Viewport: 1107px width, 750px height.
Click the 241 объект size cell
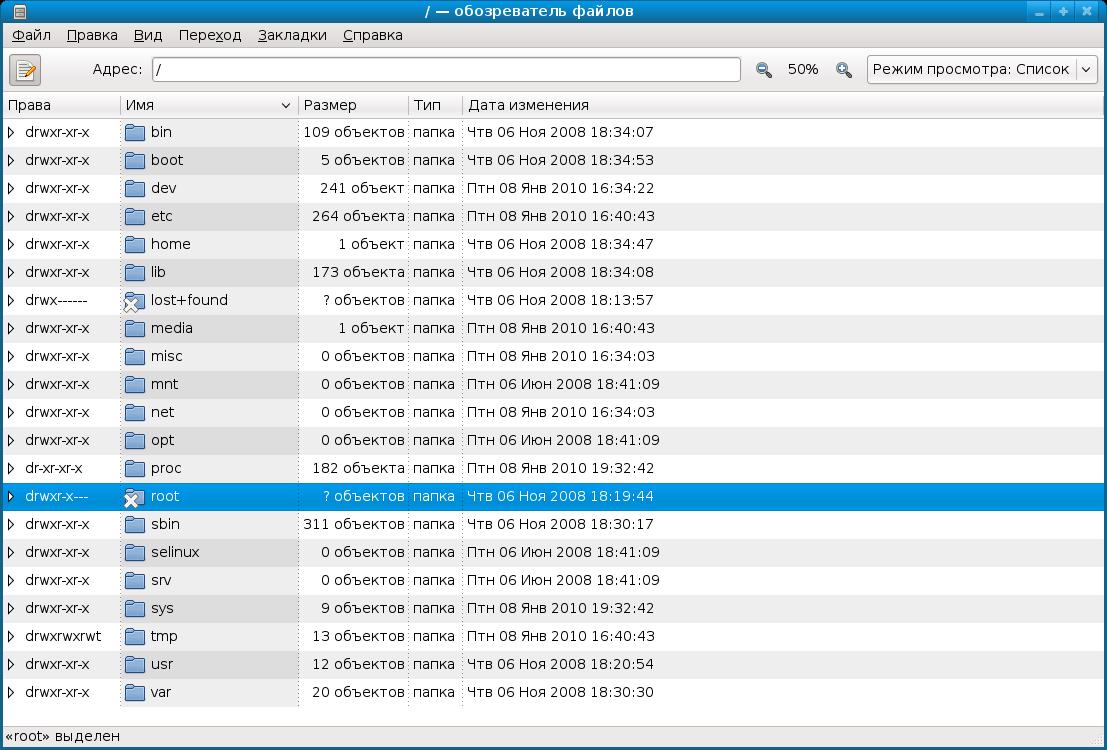point(362,189)
